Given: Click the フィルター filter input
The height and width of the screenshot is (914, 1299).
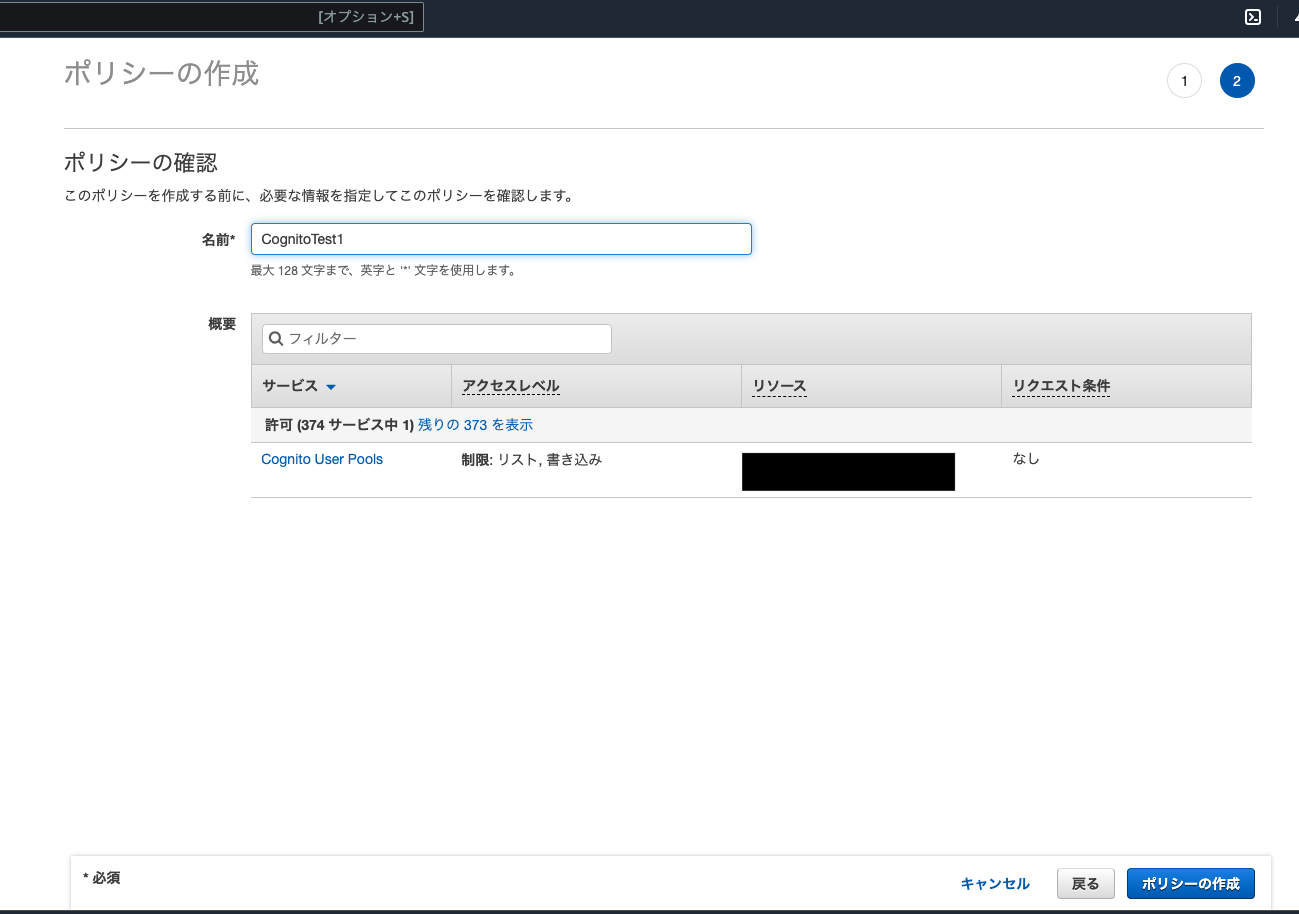Looking at the screenshot, I should point(437,339).
